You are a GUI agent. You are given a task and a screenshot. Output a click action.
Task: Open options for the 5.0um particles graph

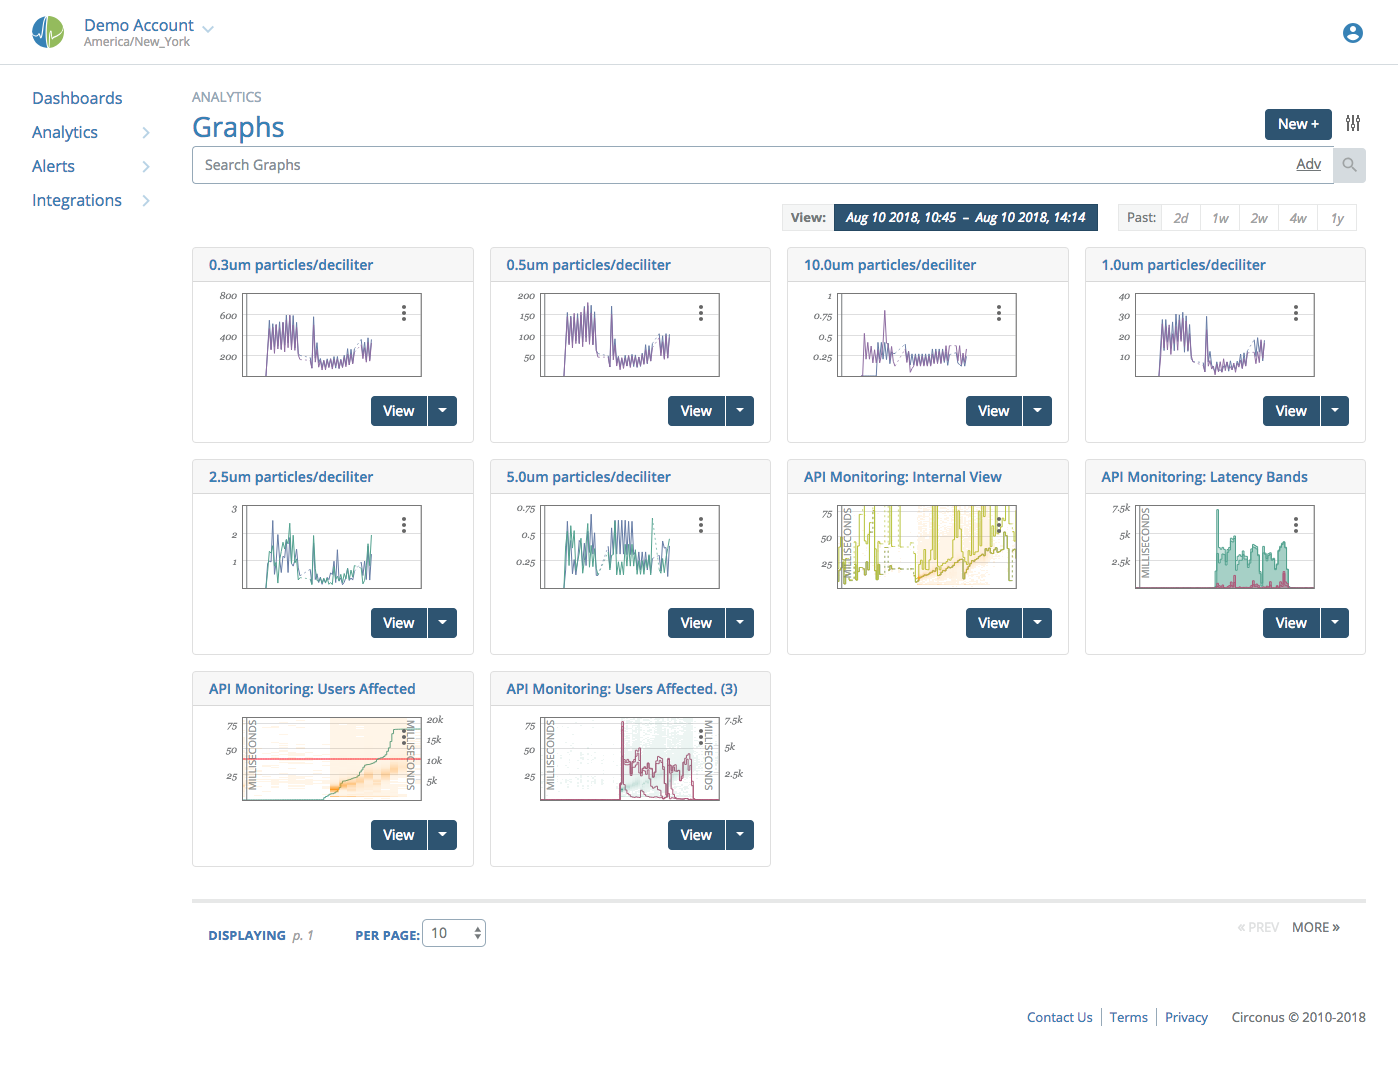[x=700, y=525]
